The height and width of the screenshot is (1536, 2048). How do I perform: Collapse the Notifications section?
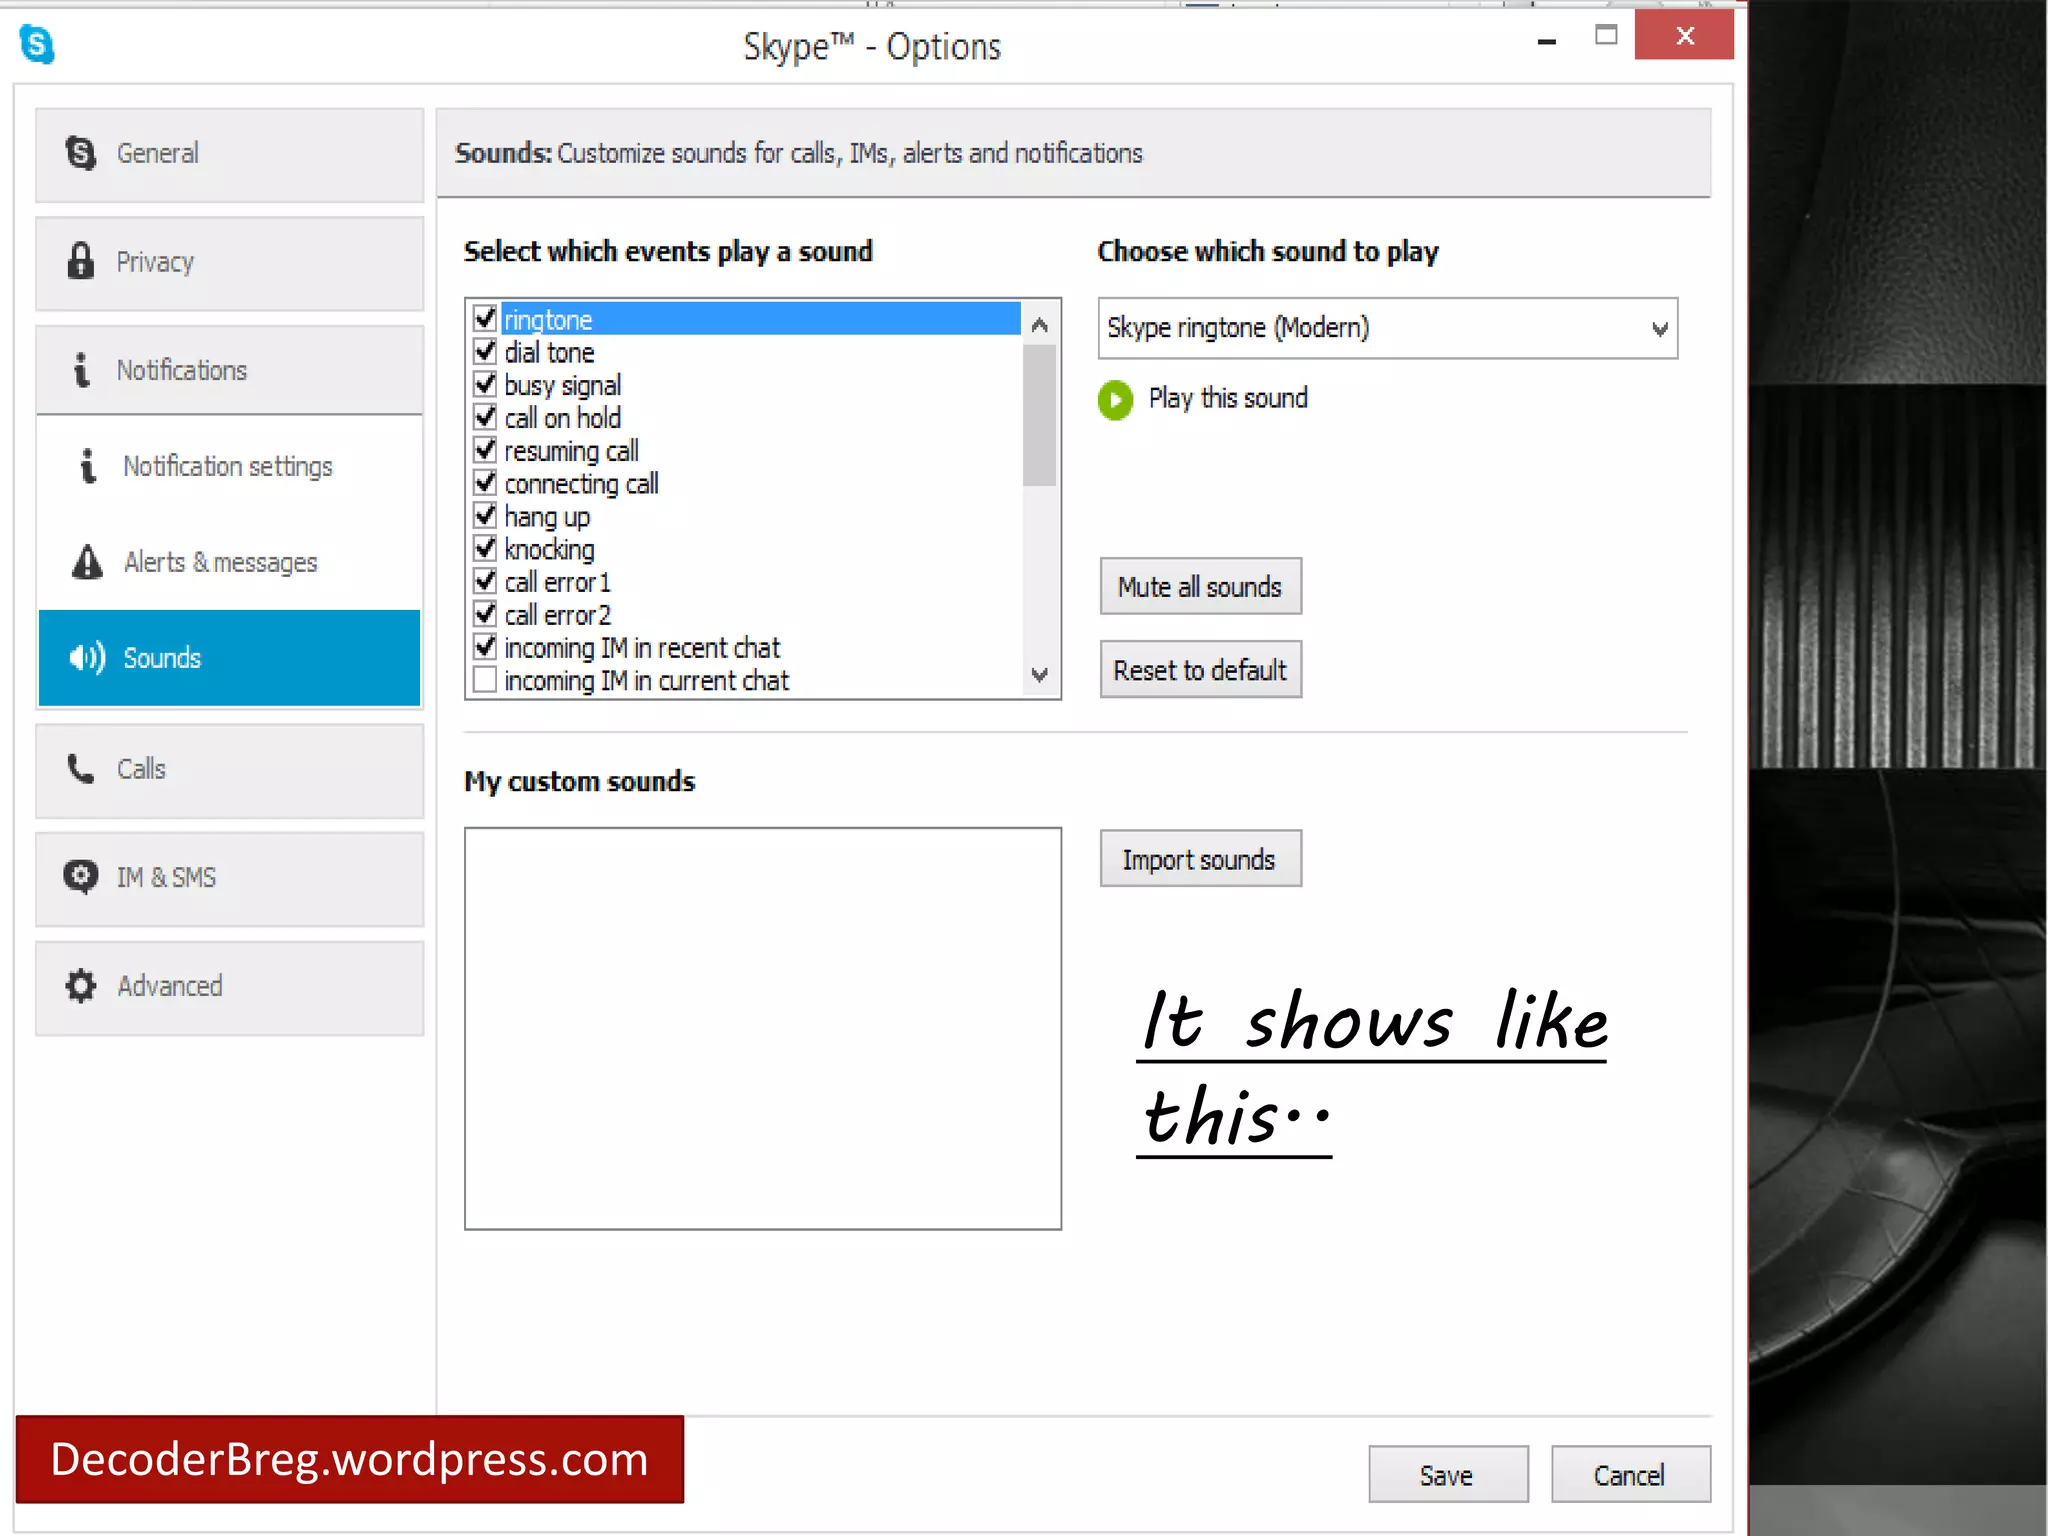click(x=230, y=370)
